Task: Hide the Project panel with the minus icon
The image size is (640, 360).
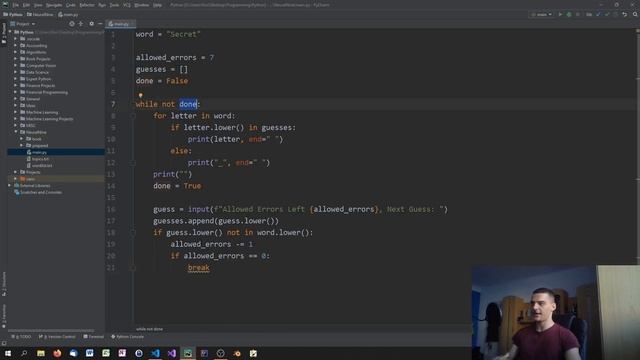Action: (100, 24)
